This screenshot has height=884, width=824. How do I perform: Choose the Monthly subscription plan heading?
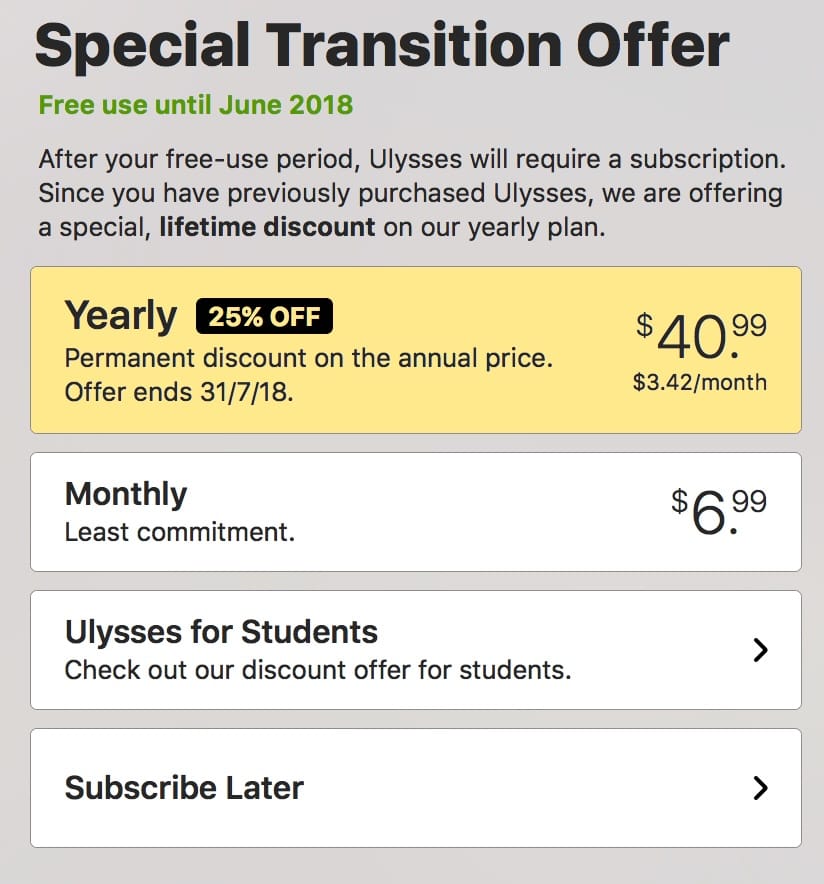pyautogui.click(x=126, y=494)
